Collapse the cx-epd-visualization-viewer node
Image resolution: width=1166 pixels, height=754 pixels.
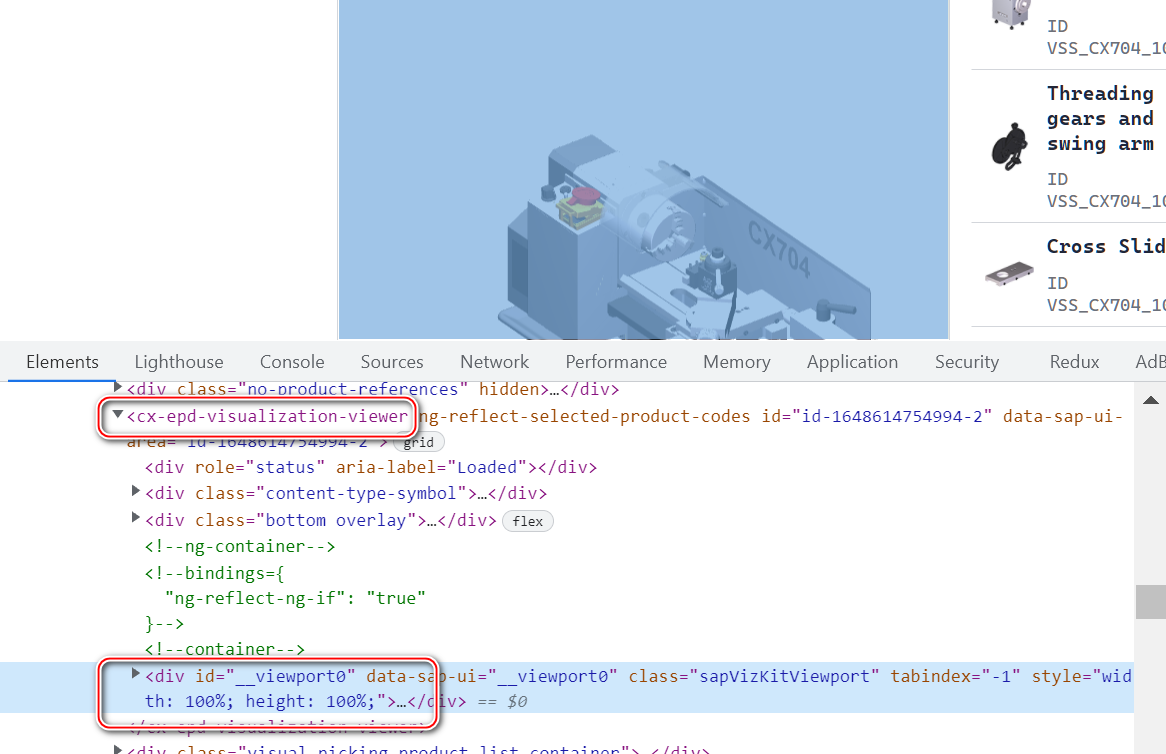117,415
